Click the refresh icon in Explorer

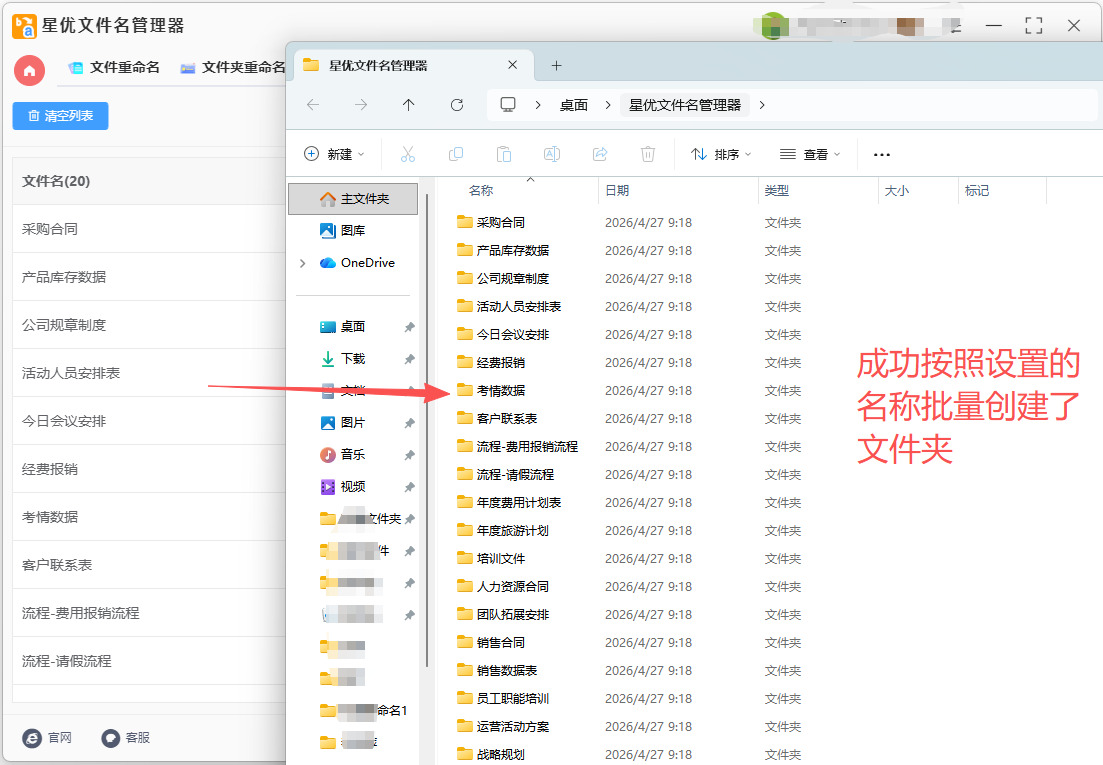pyautogui.click(x=457, y=105)
